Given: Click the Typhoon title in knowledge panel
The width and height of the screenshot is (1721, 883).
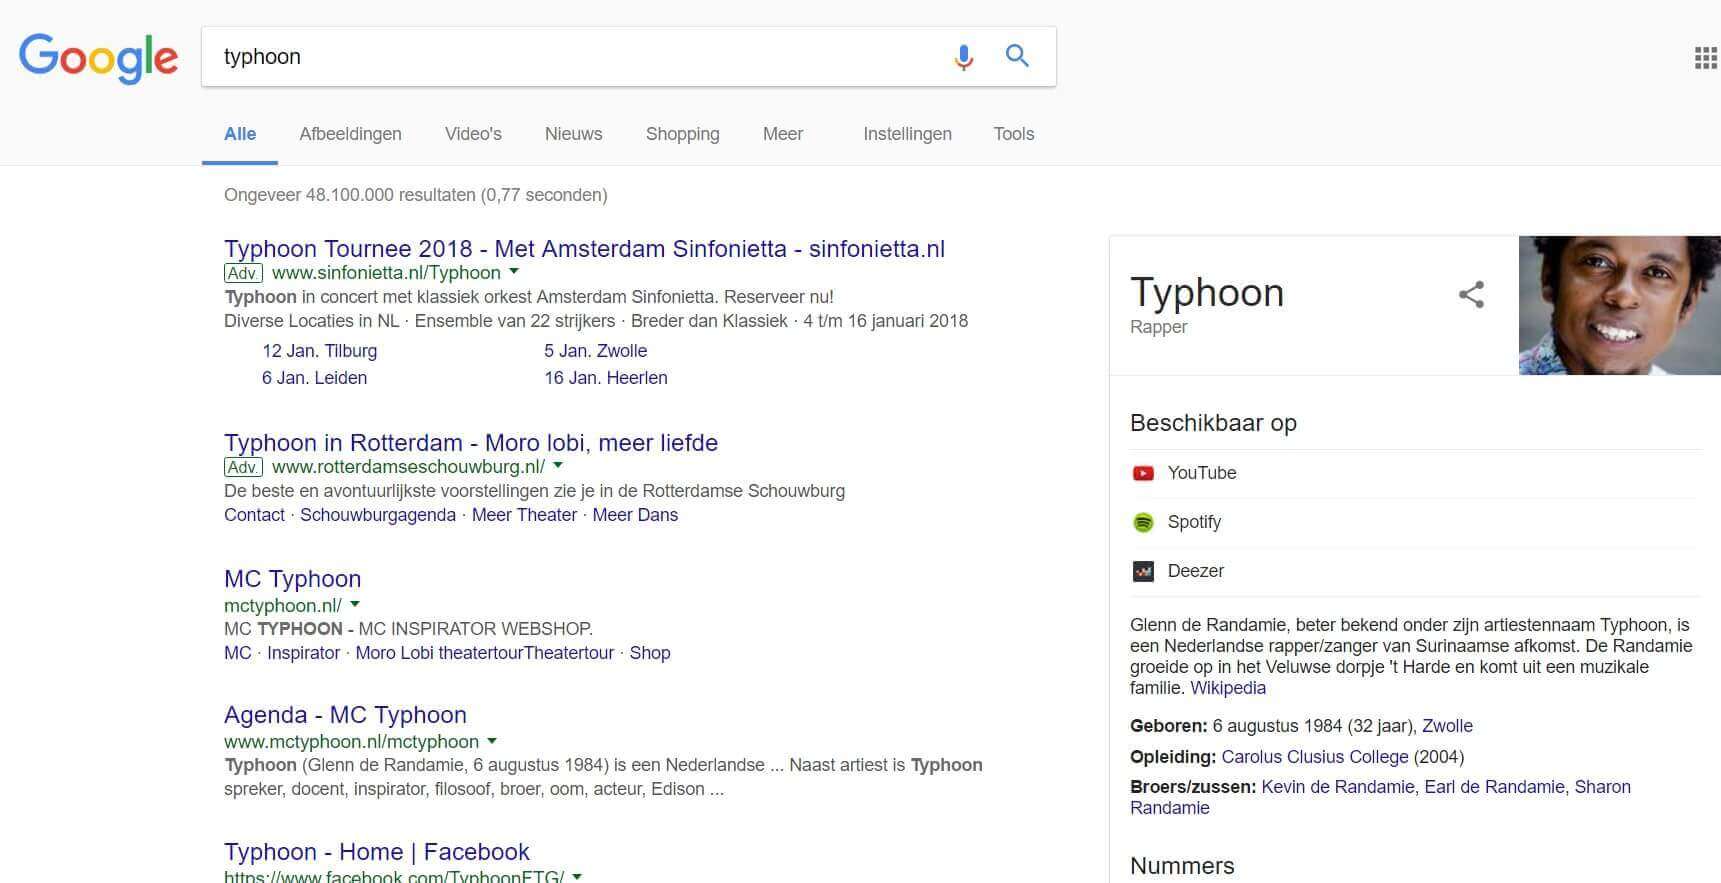Looking at the screenshot, I should 1207,292.
